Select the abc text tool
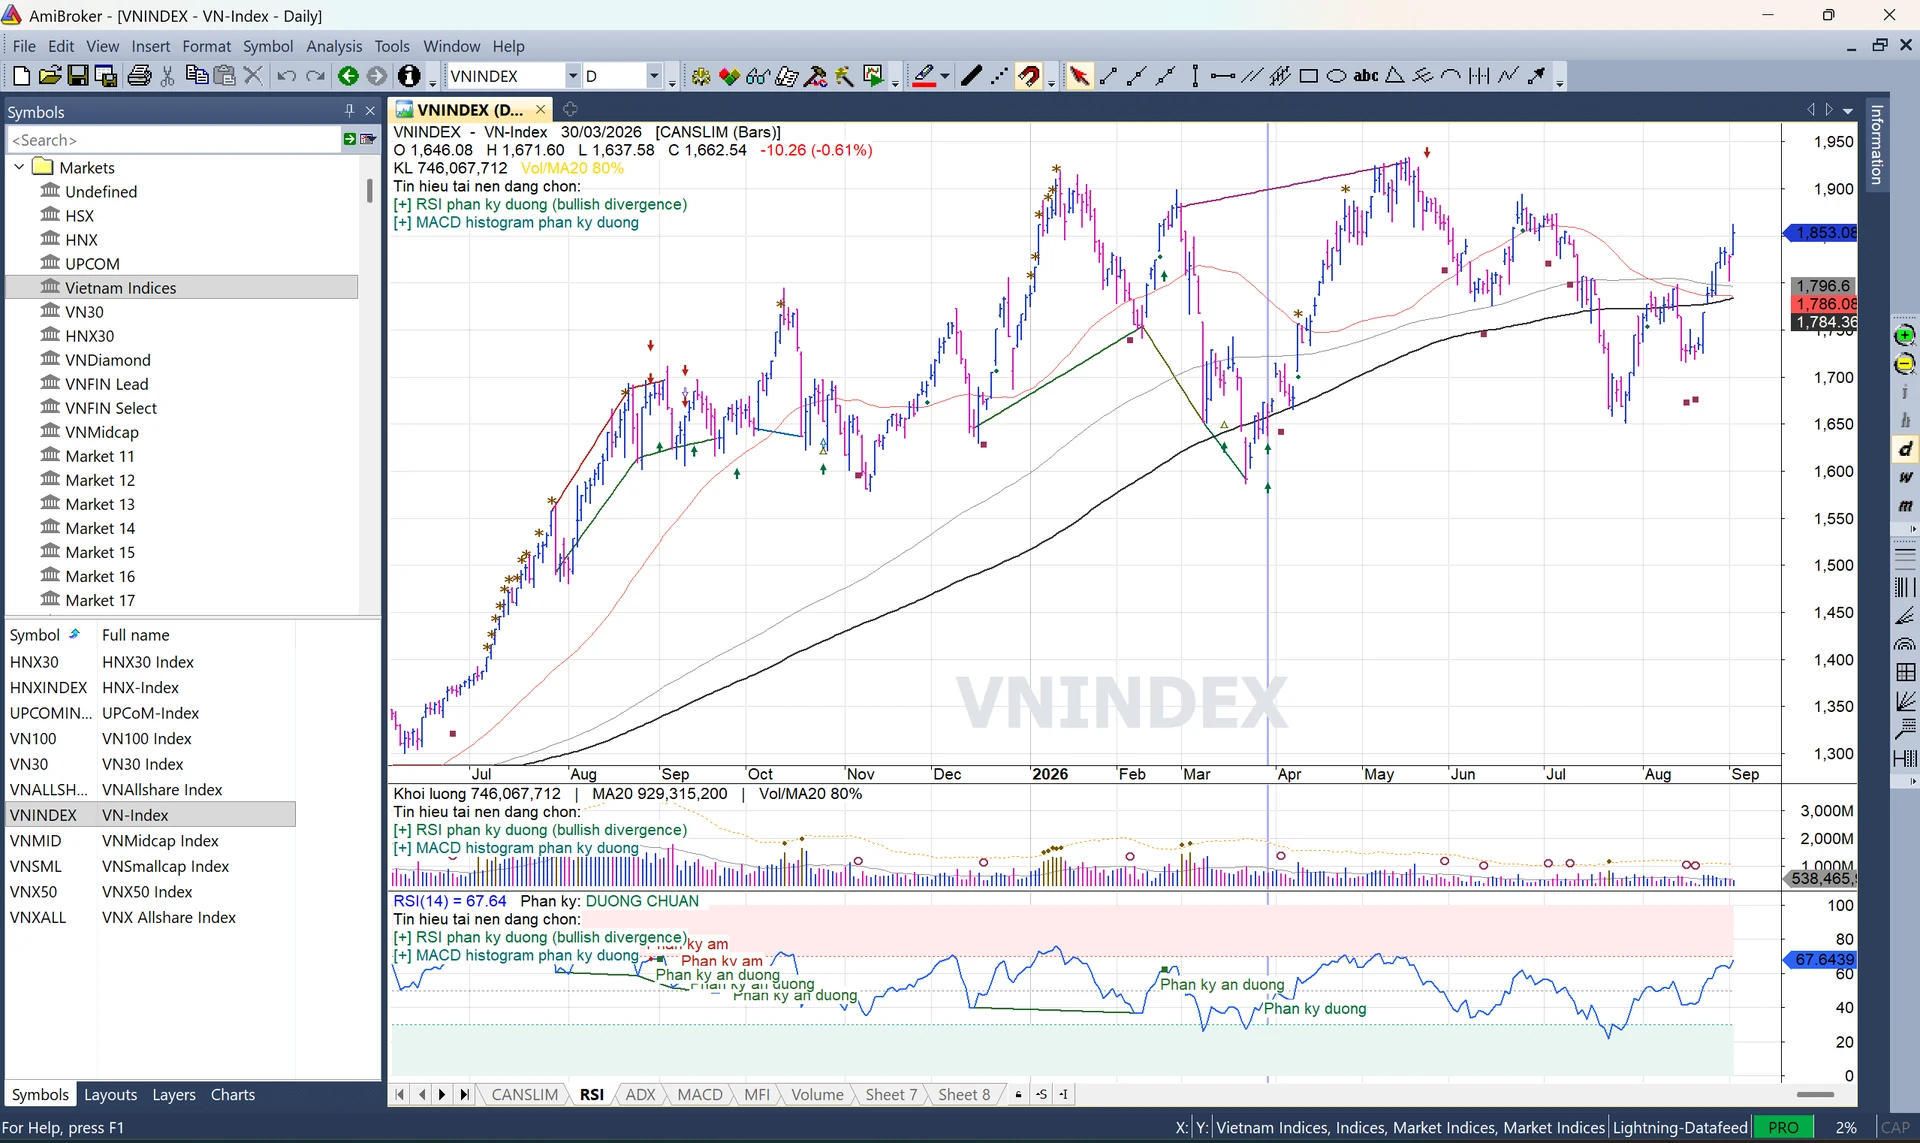This screenshot has width=1920, height=1143. coord(1365,76)
